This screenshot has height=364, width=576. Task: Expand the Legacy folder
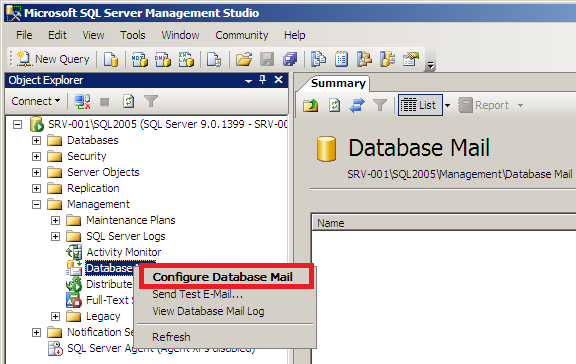[55, 316]
